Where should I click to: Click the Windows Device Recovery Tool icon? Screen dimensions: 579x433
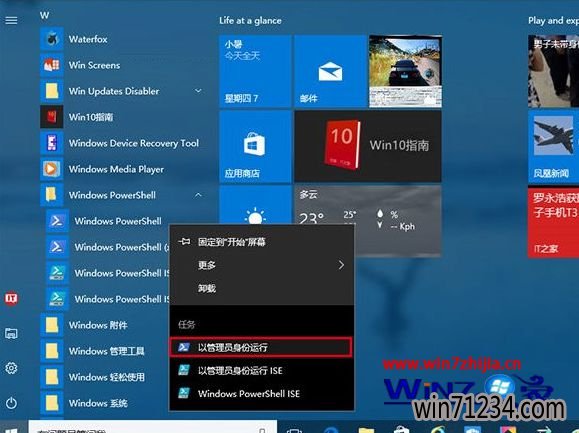coord(52,143)
